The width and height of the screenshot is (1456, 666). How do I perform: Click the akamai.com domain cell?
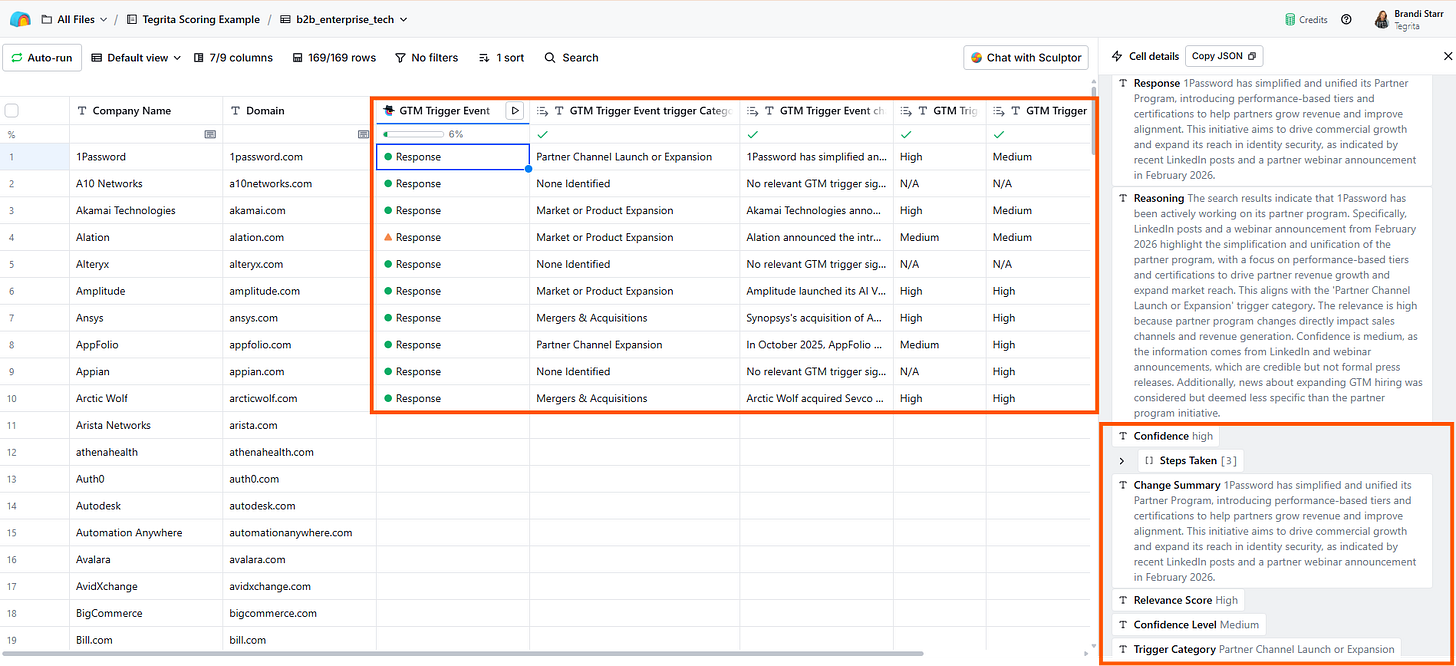click(299, 211)
